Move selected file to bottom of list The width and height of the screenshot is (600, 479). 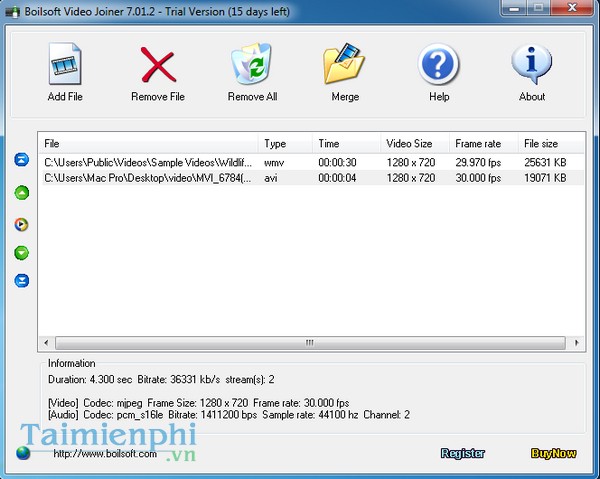[x=21, y=280]
